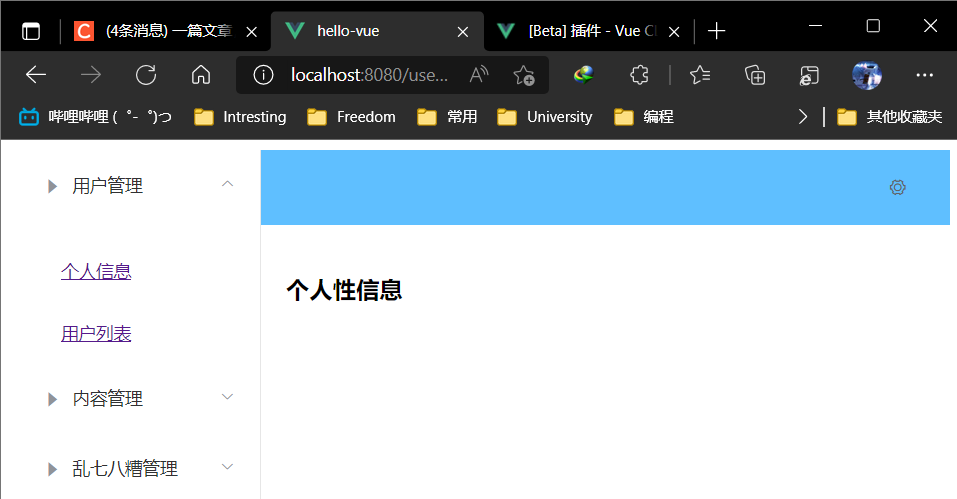Image resolution: width=957 pixels, height=499 pixels.
Task: Open the 编程 bookmarks folder
Action: pos(643,117)
